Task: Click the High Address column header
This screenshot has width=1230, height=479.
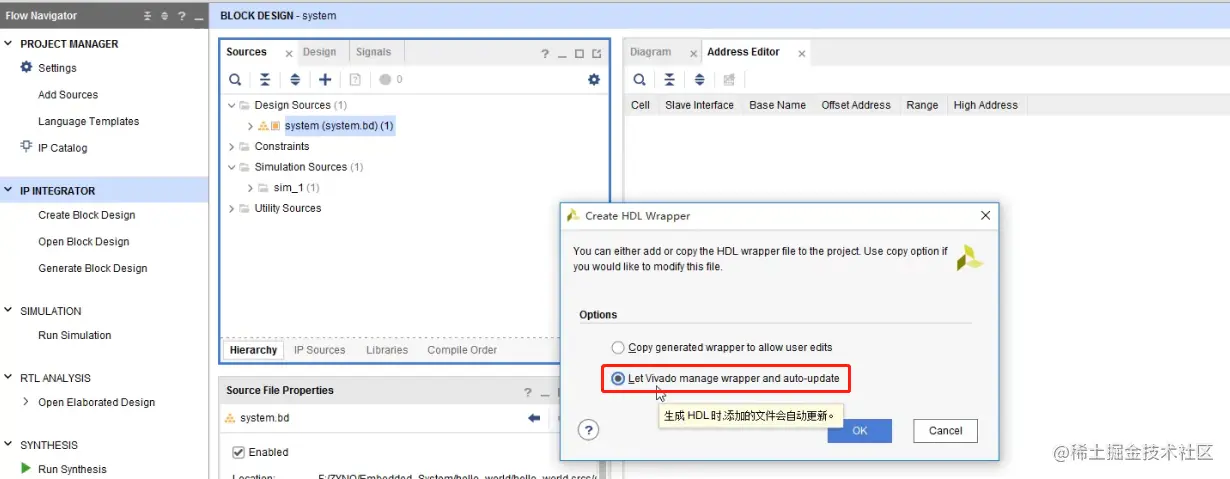Action: click(x=985, y=105)
